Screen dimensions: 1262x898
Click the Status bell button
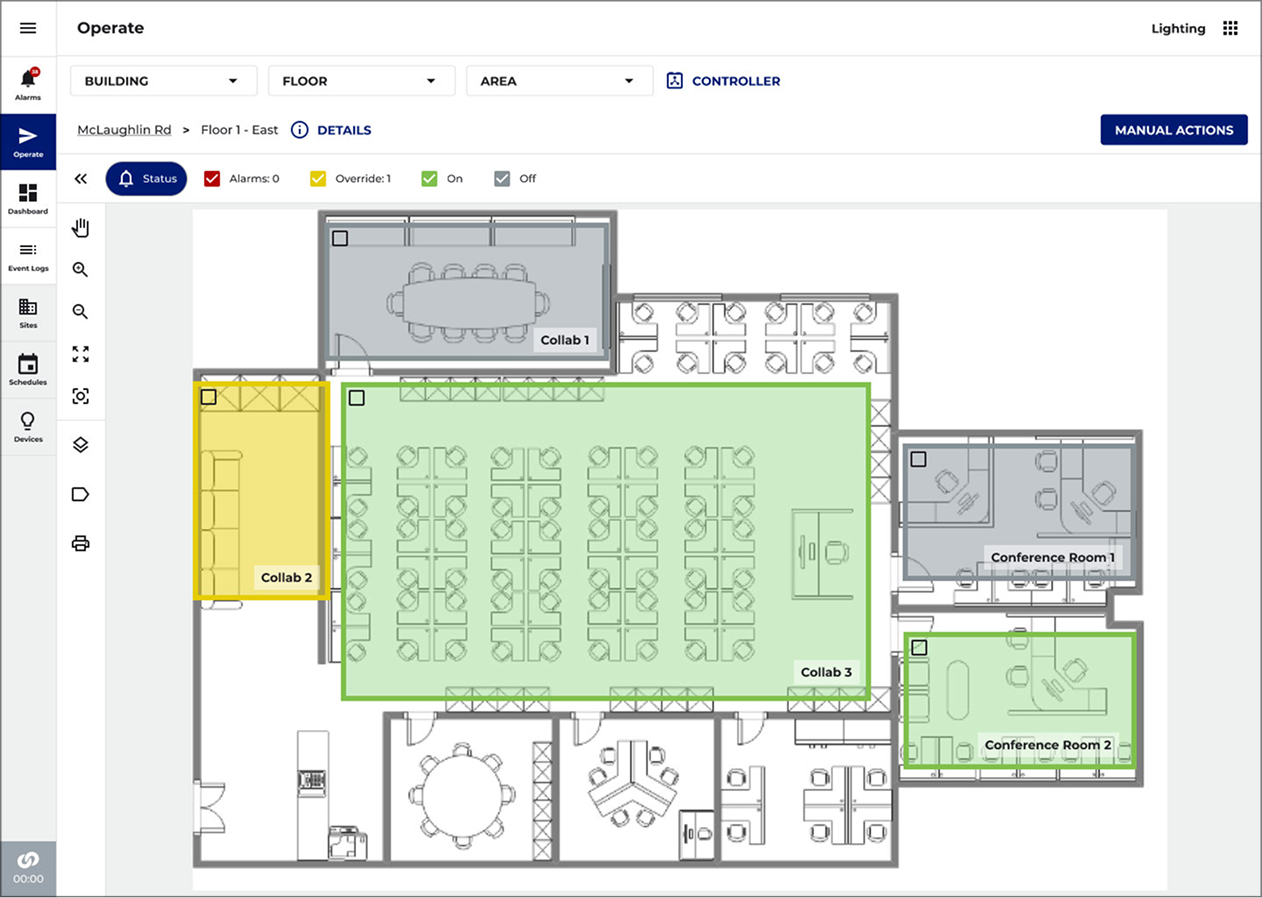(146, 179)
